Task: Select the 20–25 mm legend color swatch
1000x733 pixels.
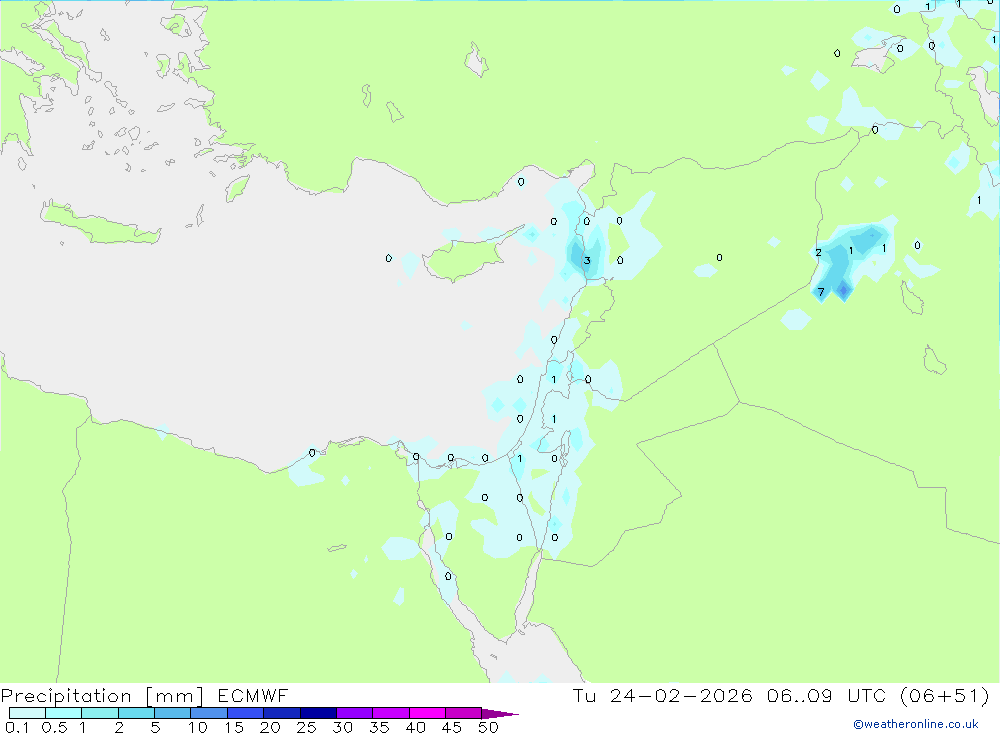Action: (281, 713)
